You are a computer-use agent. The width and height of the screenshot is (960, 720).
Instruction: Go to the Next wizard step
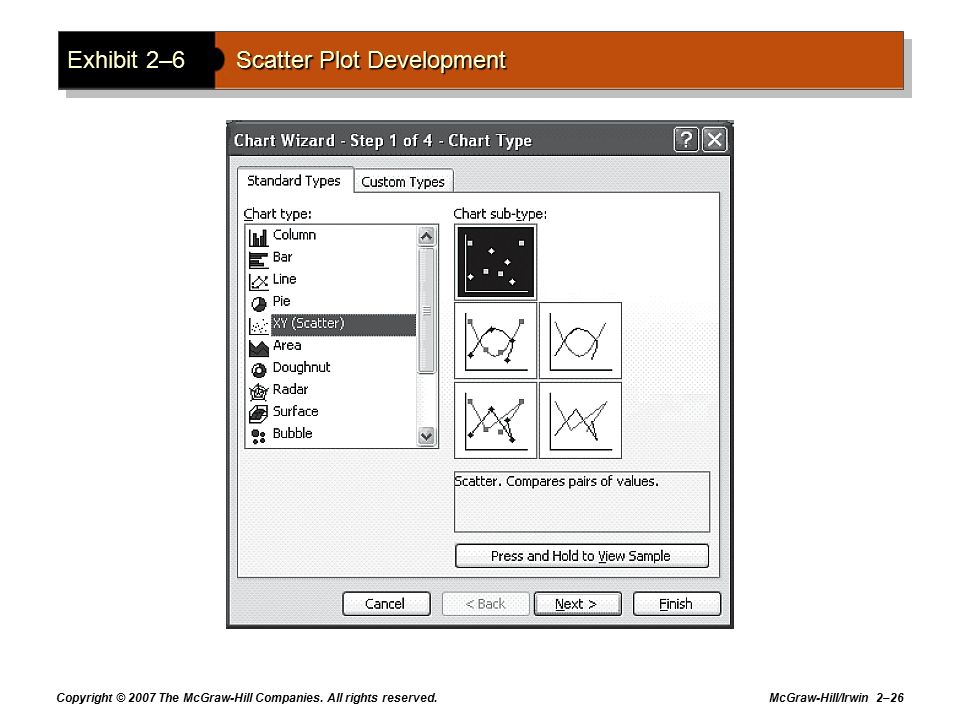point(577,604)
